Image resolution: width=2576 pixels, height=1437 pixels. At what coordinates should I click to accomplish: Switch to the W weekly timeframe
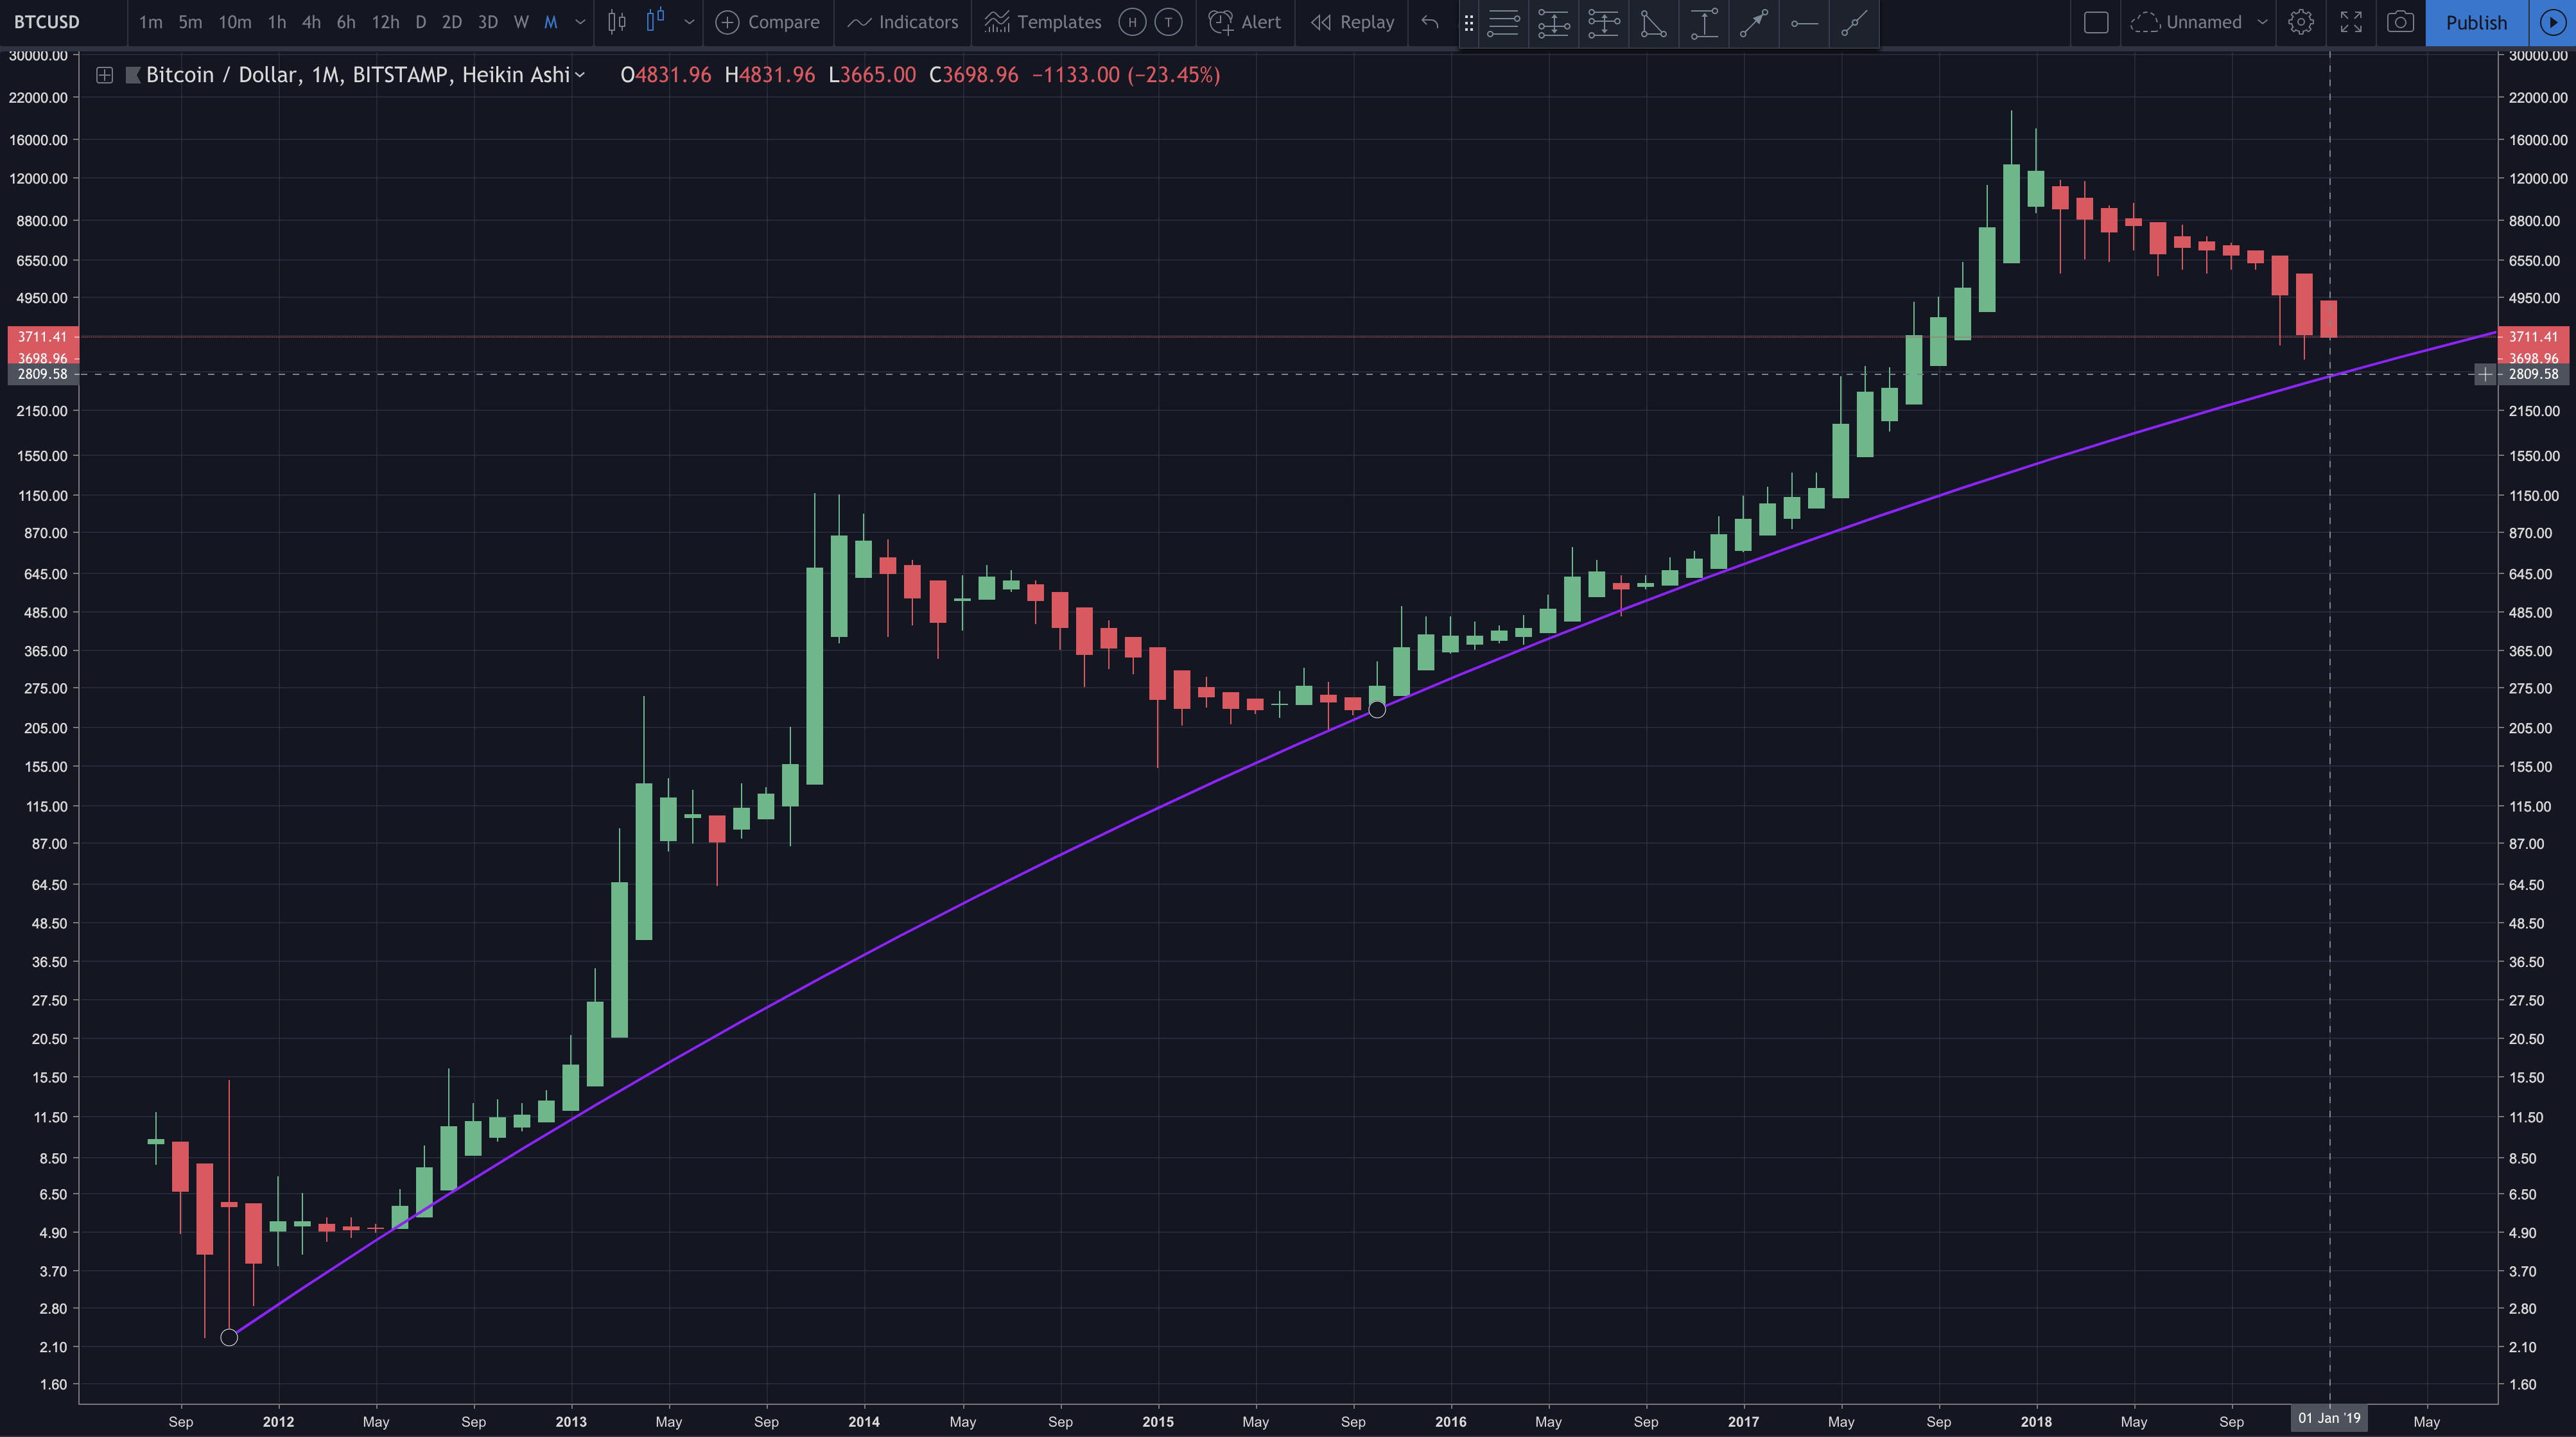(520, 22)
